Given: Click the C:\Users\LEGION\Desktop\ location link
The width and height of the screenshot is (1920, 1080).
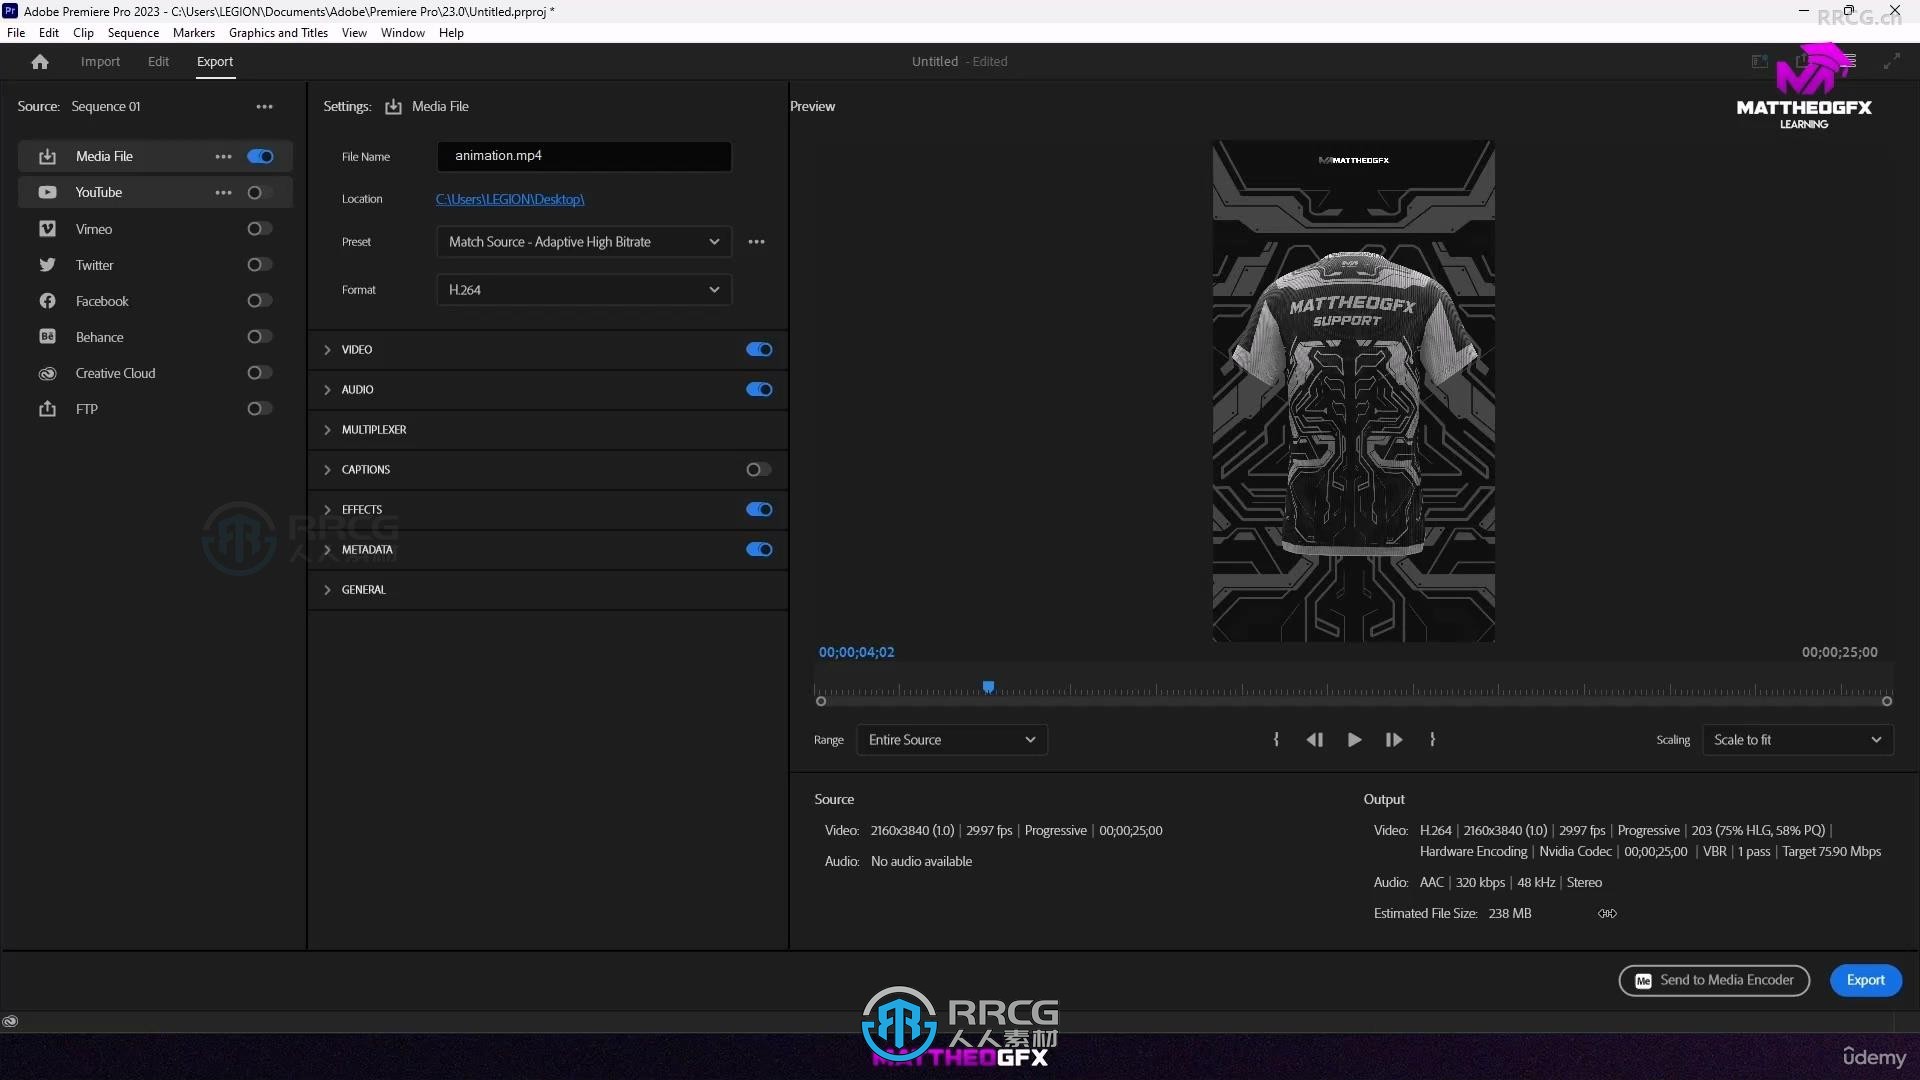Looking at the screenshot, I should [510, 198].
